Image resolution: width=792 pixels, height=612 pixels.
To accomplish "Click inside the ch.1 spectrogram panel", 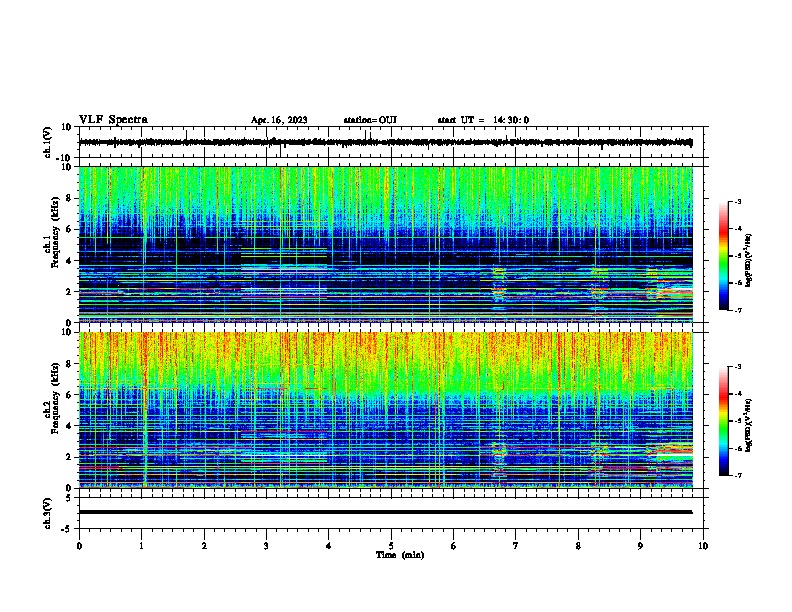I will tap(385, 244).
